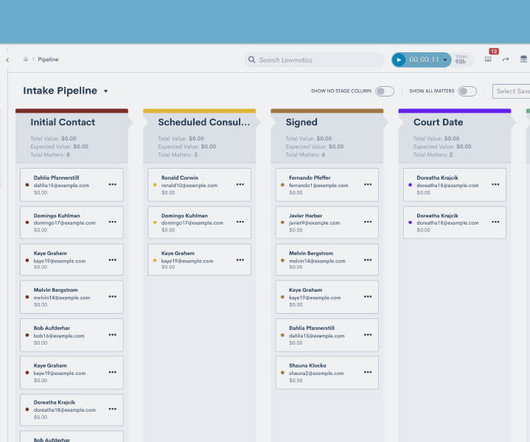Image resolution: width=530 pixels, height=442 pixels.
Task: Open Melvin Bergstrom matter in Initial Contact
Action: (x=72, y=297)
